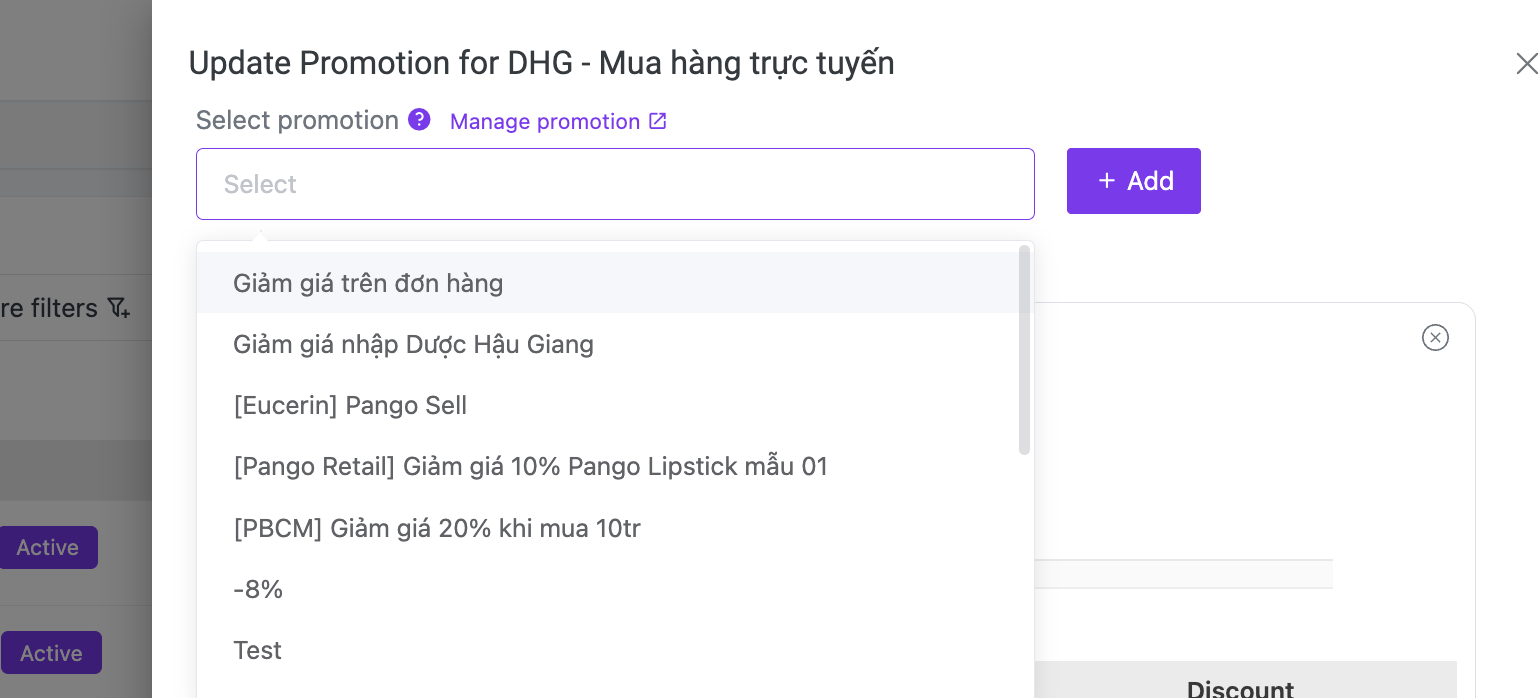Open the Manage promotion link
Image resolution: width=1540 pixels, height=698 pixels.
point(545,122)
